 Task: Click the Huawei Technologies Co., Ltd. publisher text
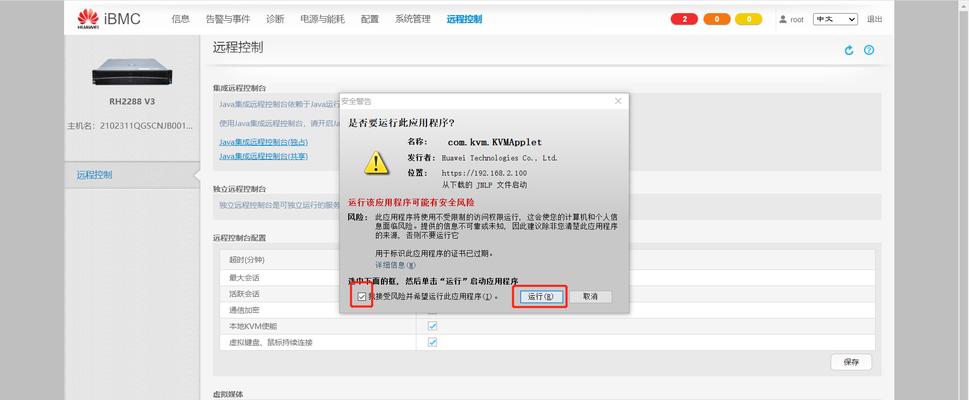pos(499,158)
